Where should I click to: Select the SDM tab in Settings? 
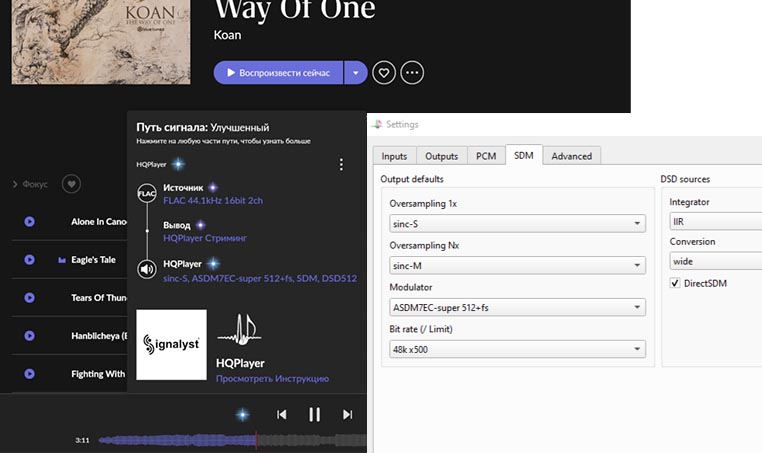(524, 155)
